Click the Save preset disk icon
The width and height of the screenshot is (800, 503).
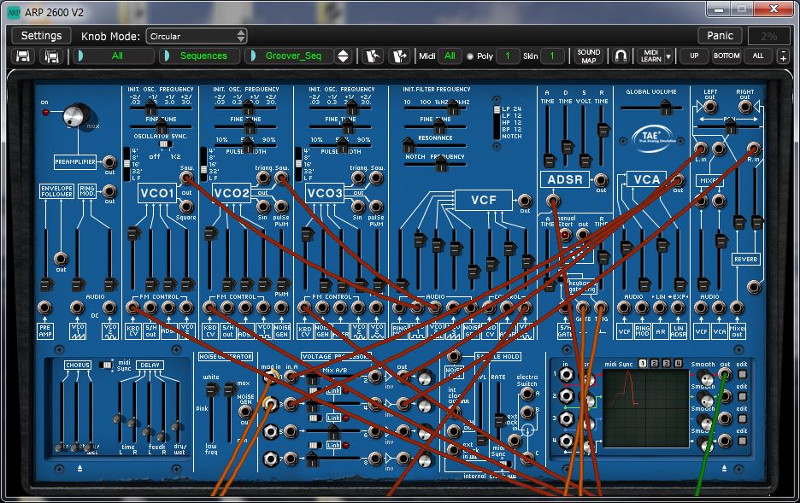click(22, 56)
